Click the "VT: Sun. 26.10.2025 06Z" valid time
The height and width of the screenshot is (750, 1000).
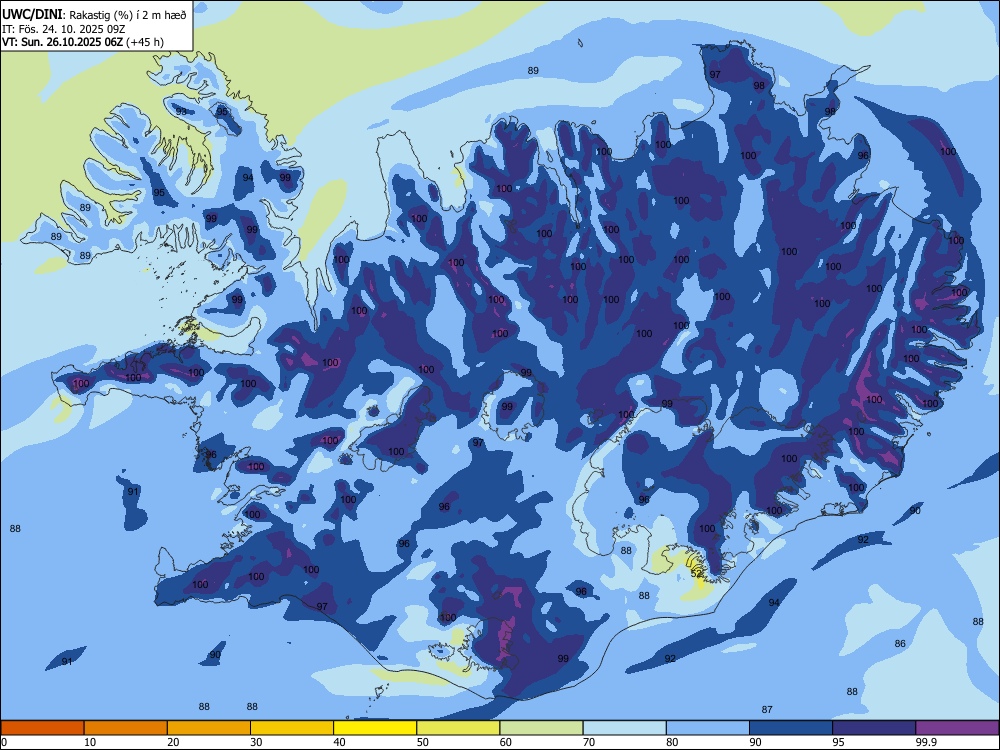[63, 42]
